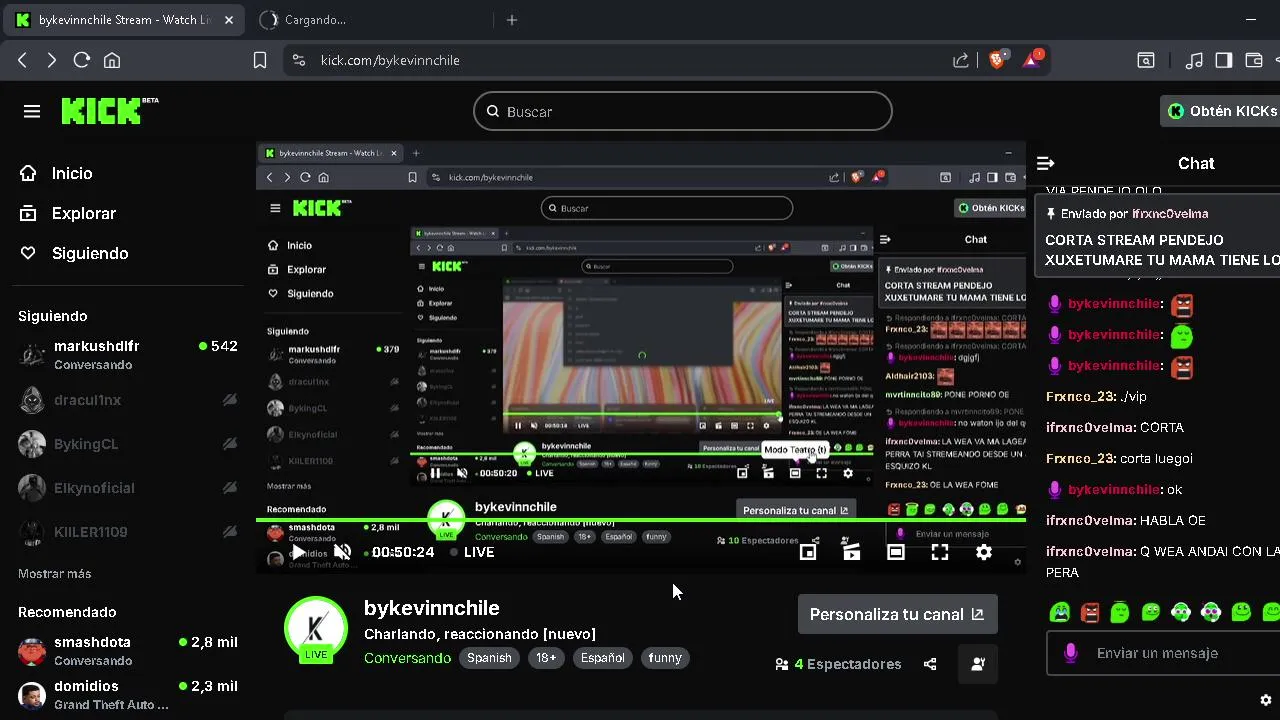Toggle theater mode on the main player
Screen dimensions: 1280x720
click(x=896, y=552)
